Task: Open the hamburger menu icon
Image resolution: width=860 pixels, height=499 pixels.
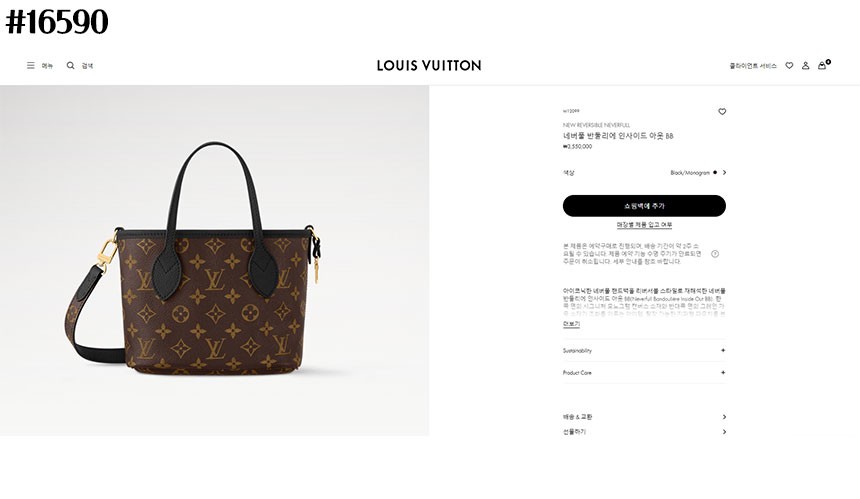Action: 31,65
